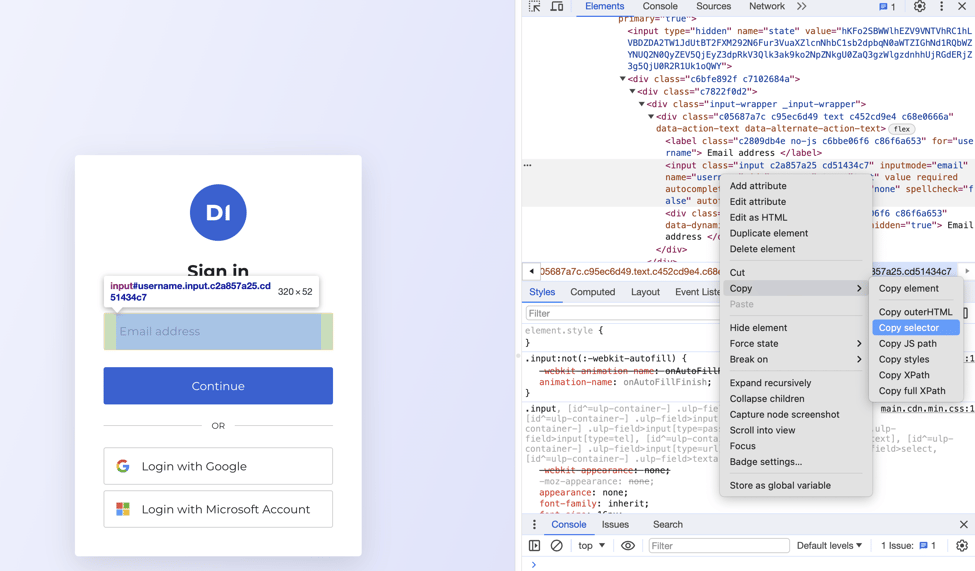Click the ellipsis beside selected input node

coord(527,165)
